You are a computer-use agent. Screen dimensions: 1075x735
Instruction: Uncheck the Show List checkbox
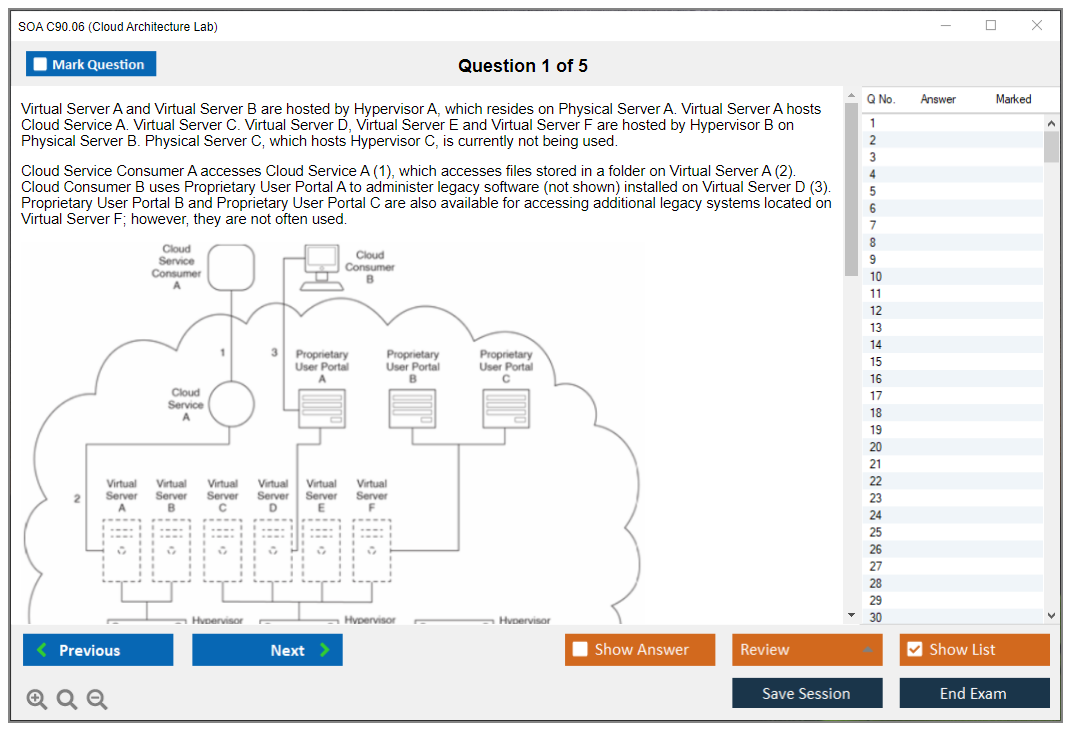point(914,650)
